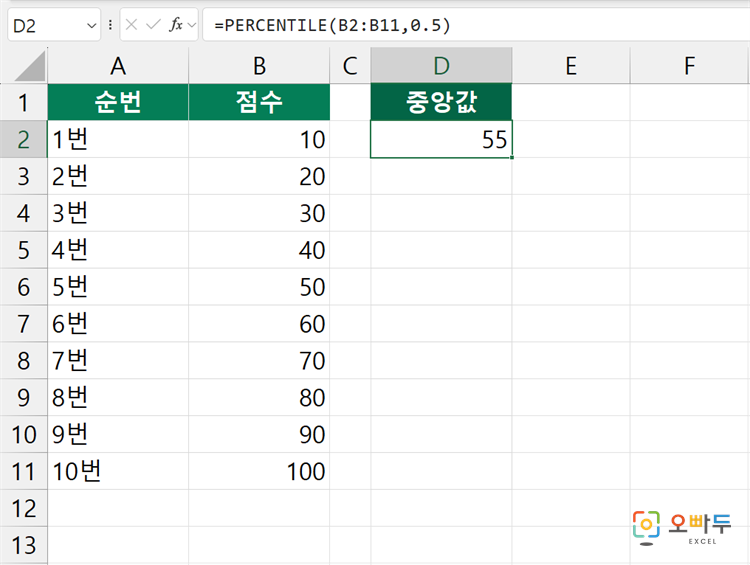Select row 12 header
Viewport: 750px width, 565px height.
pyautogui.click(x=23, y=508)
